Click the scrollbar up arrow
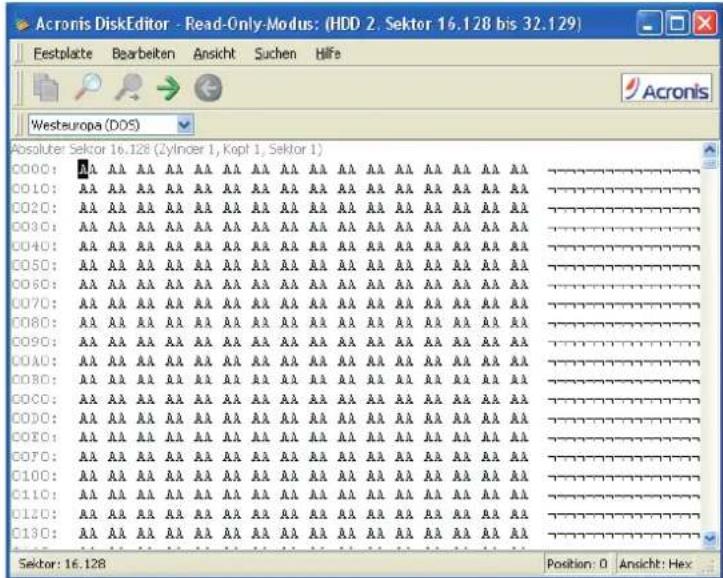Image resolution: width=723 pixels, height=578 pixels. (x=710, y=149)
